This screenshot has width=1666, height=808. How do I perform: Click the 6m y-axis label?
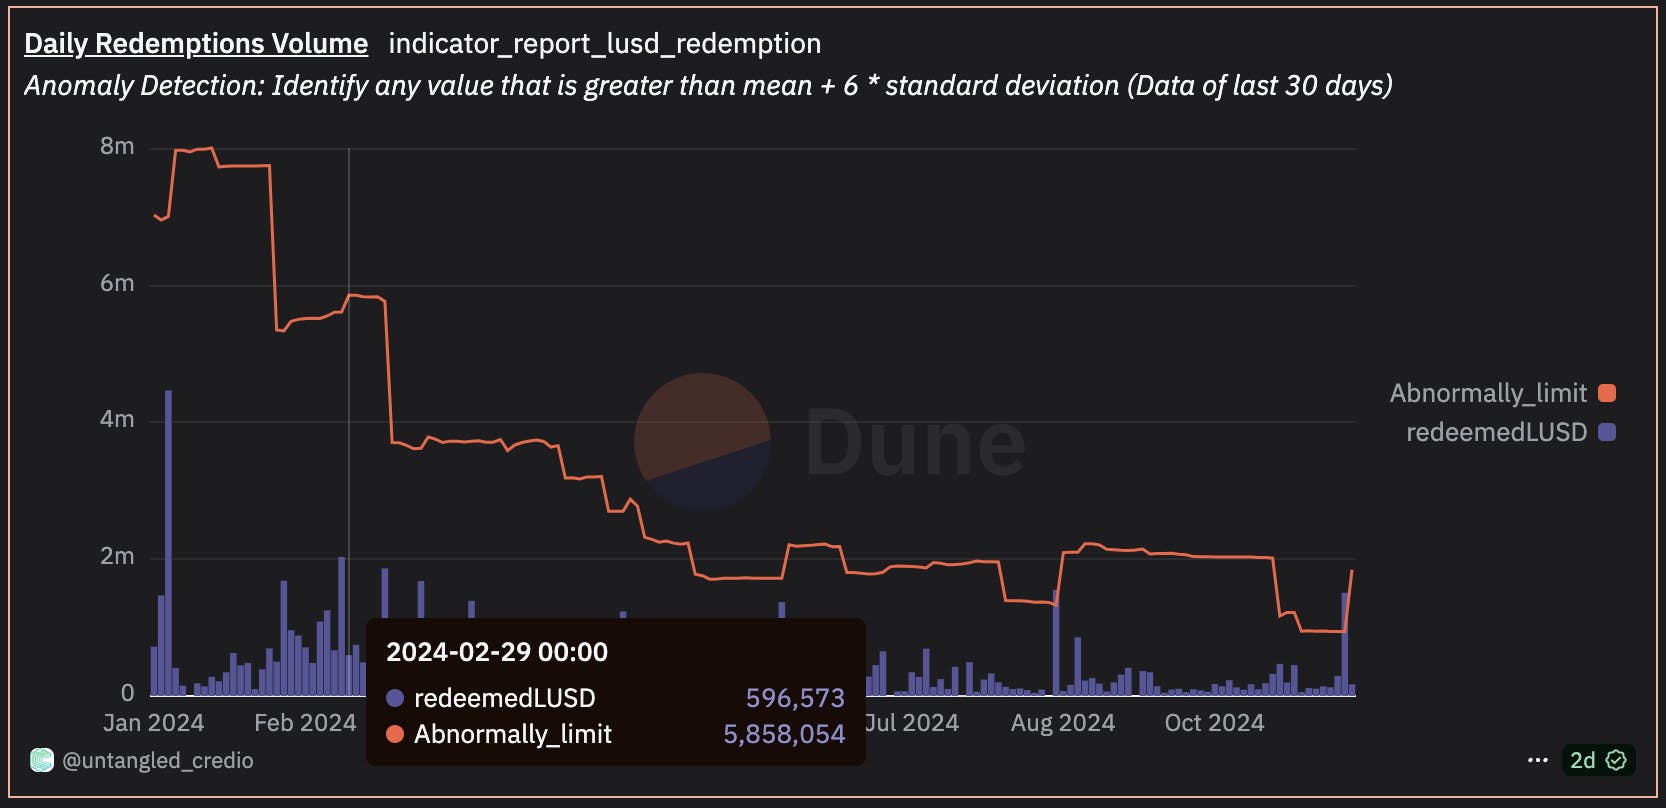click(x=117, y=283)
